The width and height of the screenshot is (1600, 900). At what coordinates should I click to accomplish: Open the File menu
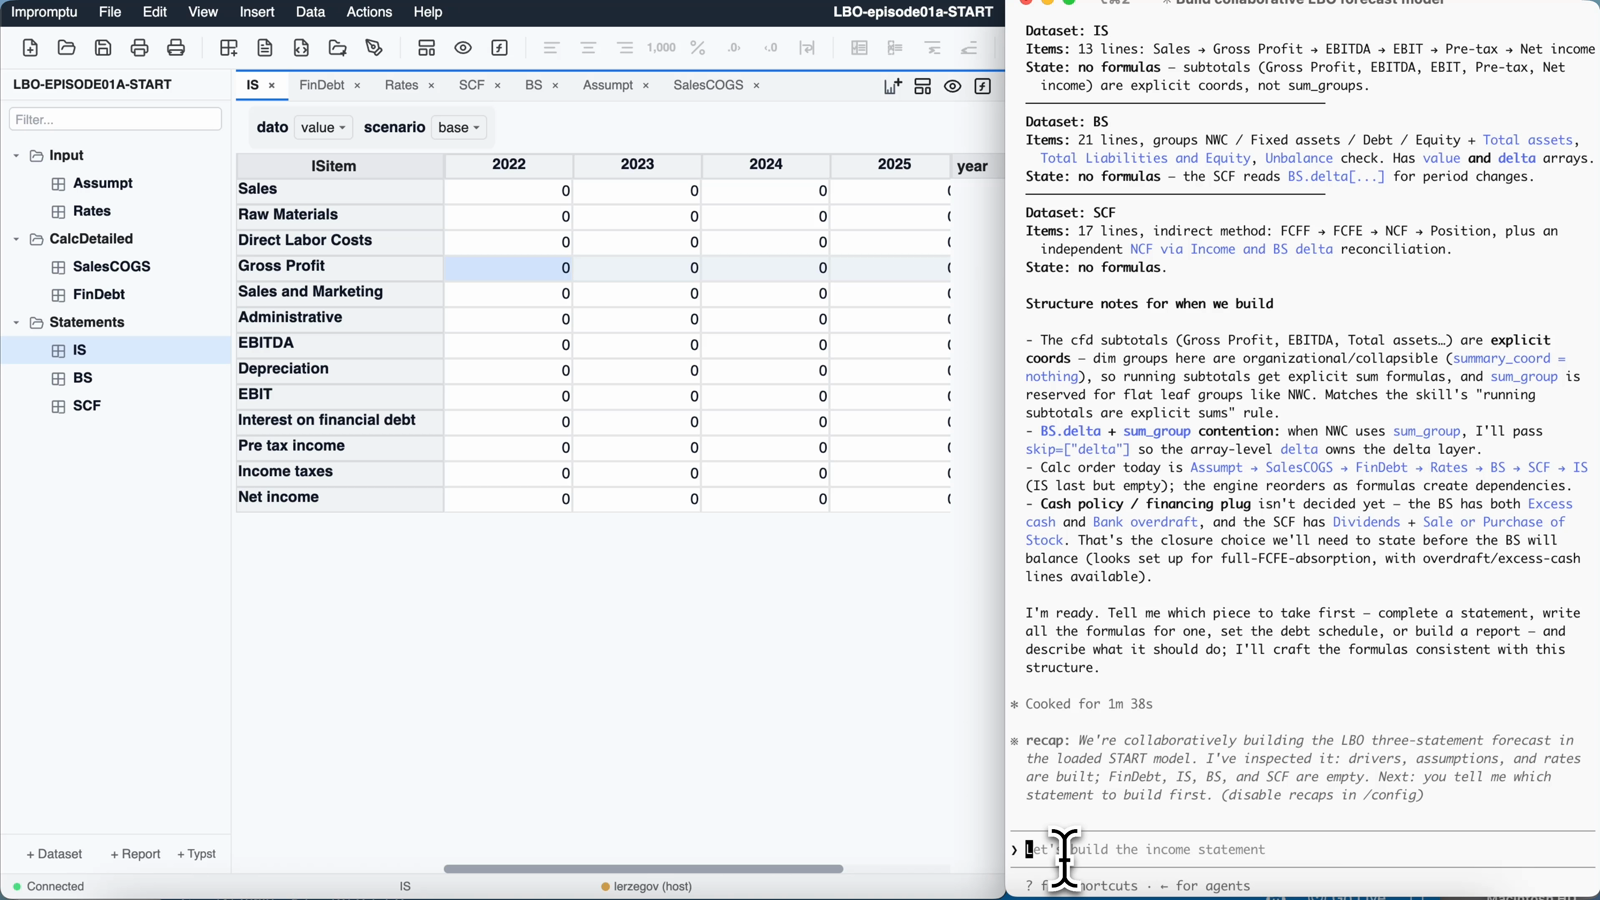pyautogui.click(x=110, y=12)
